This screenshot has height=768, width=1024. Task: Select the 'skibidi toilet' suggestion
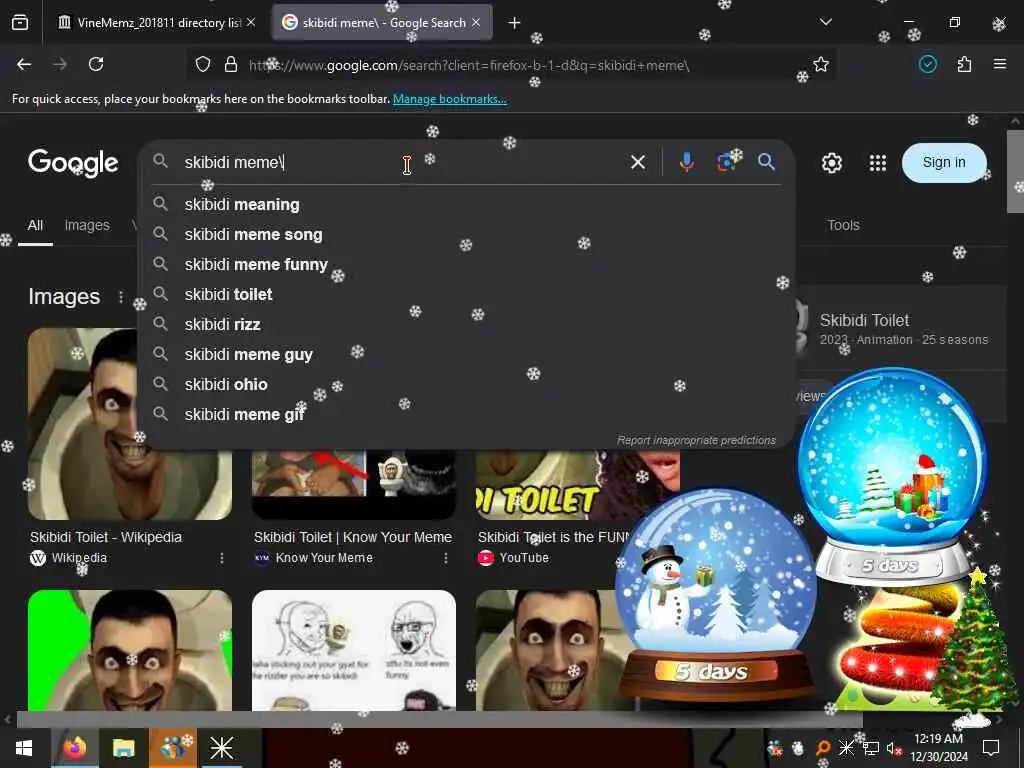466,295
